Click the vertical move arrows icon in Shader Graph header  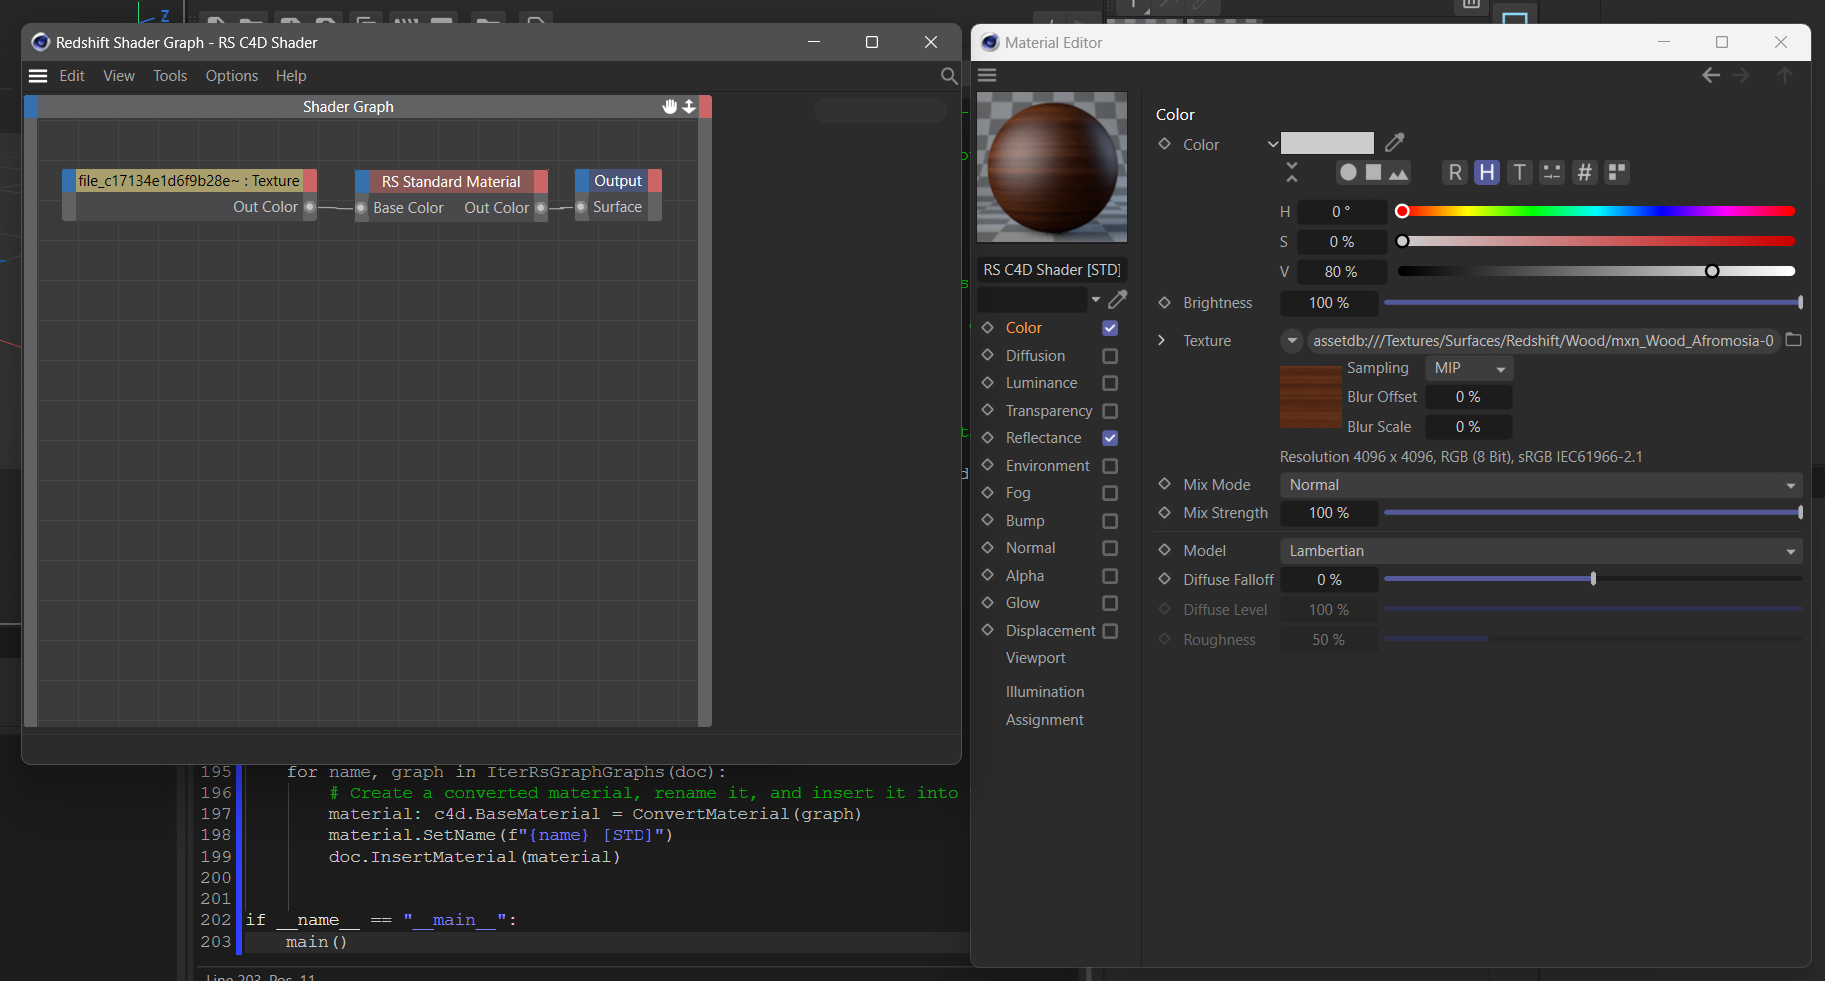[x=689, y=106]
